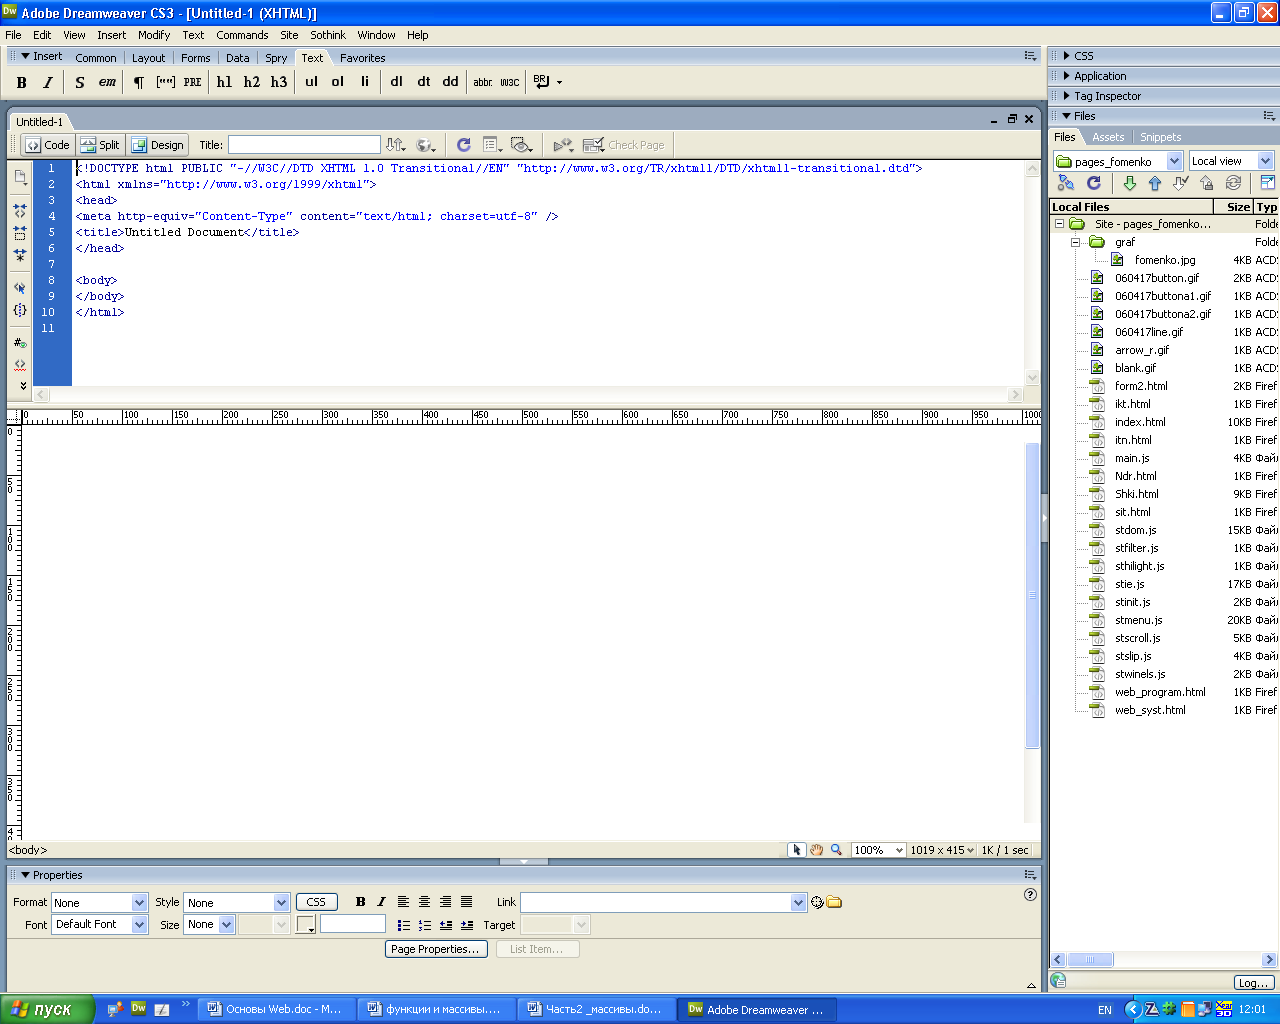Insert Abbreviation abbr icon
Image resolution: width=1280 pixels, height=1024 pixels.
tap(482, 82)
